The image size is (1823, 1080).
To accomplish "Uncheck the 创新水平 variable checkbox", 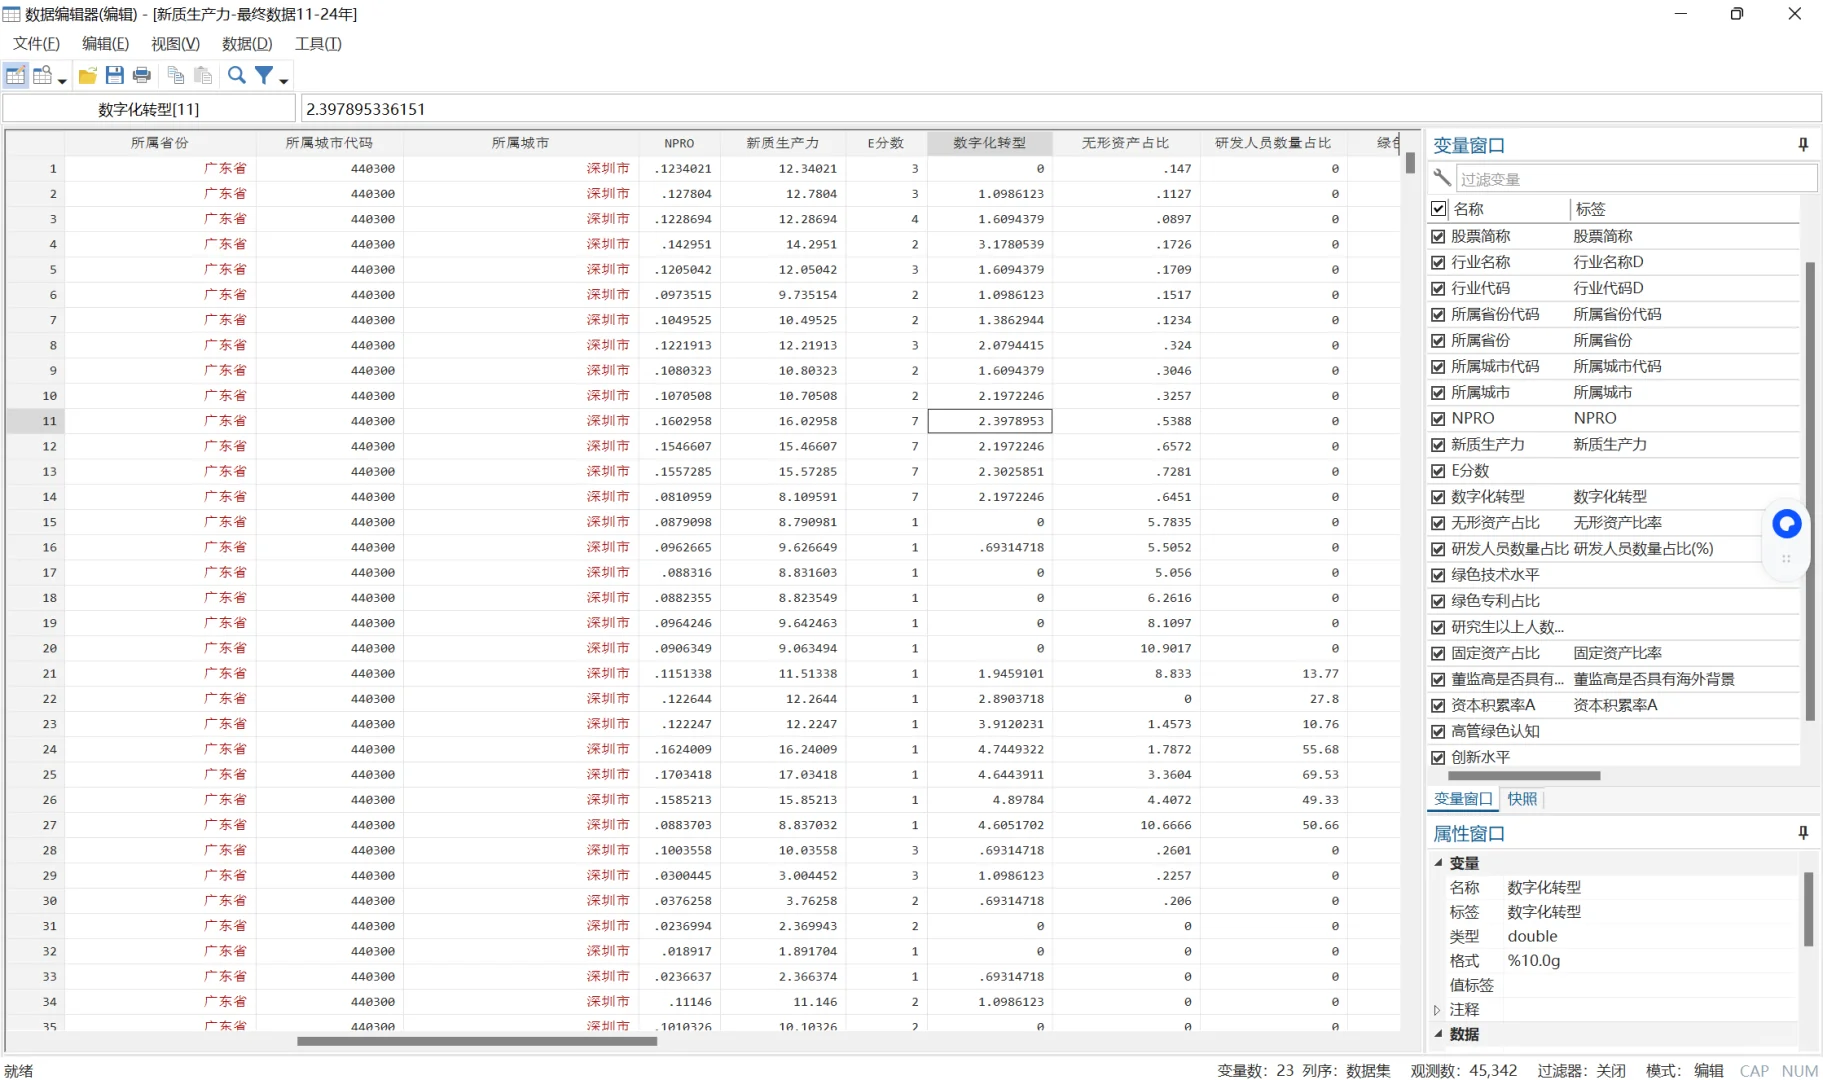I will pos(1439,757).
